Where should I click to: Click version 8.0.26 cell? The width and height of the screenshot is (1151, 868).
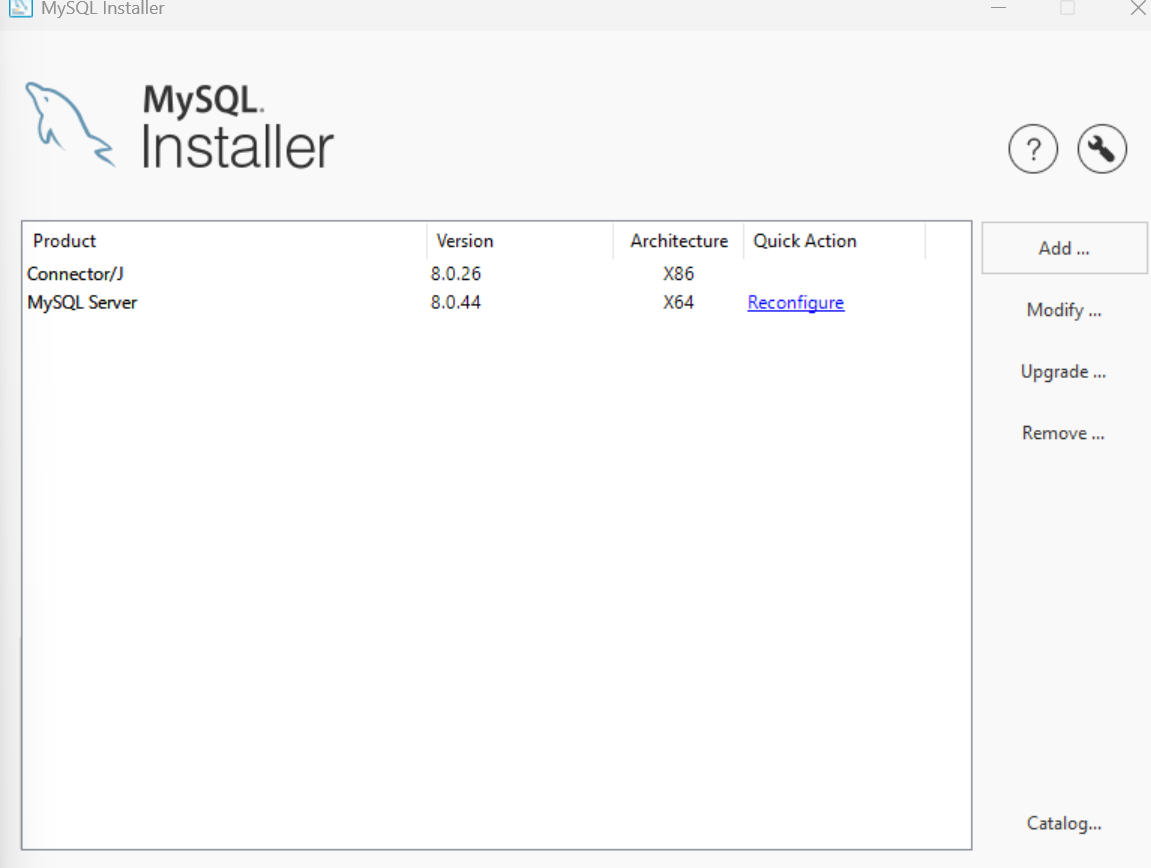point(456,274)
